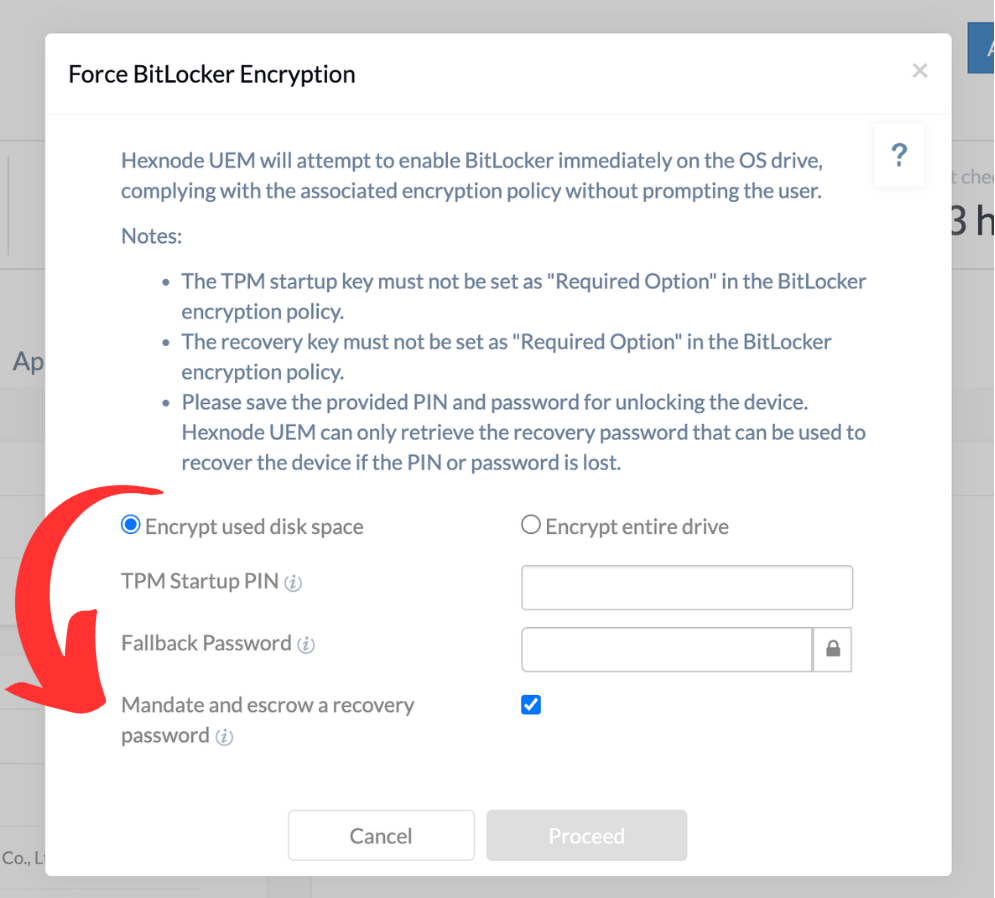Click the info icon near recovery password option
995x898 pixels.
coord(226,737)
